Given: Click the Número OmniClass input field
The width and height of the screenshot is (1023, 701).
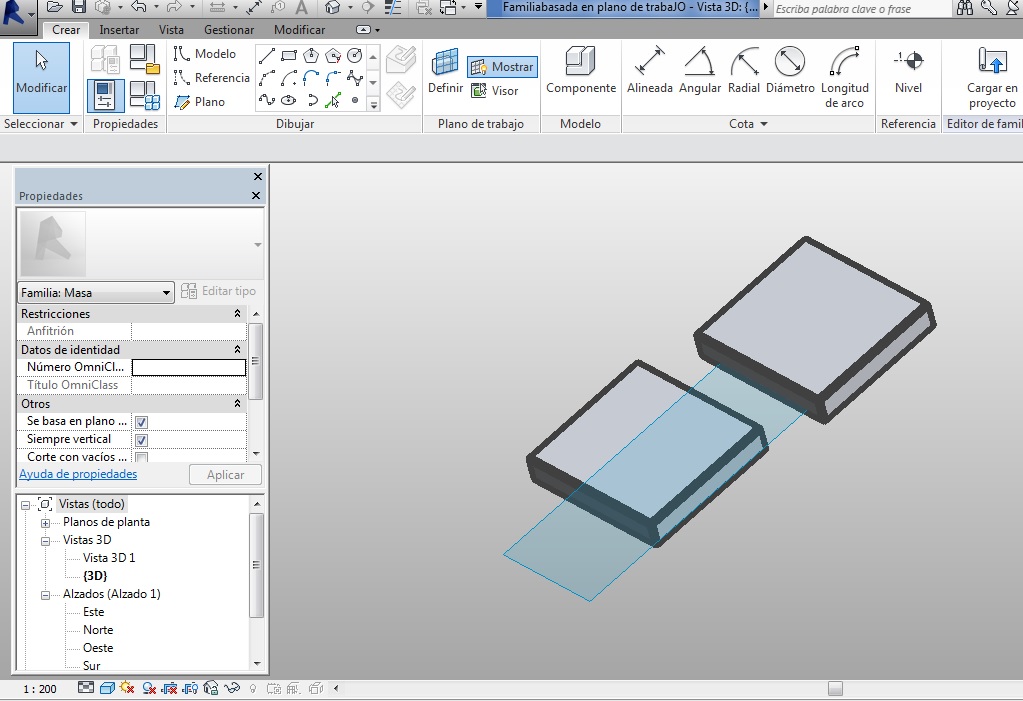Looking at the screenshot, I should tap(188, 367).
